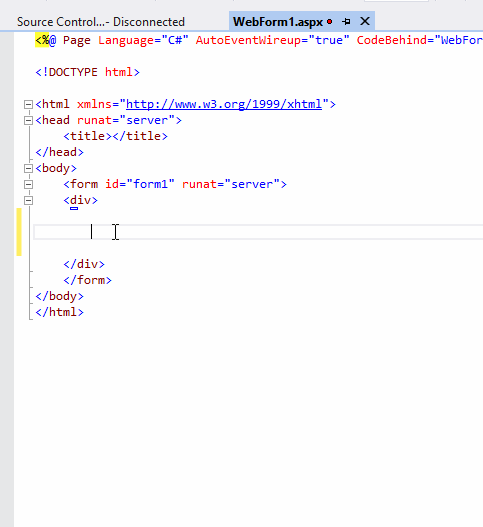Screen dimensions: 483x527
Task: Click the Language attribute in Page directive
Action: point(126,40)
